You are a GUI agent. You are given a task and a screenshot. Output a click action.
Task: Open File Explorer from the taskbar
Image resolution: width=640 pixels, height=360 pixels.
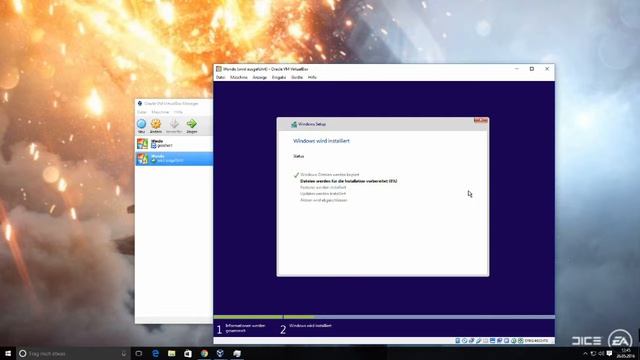click(171, 353)
